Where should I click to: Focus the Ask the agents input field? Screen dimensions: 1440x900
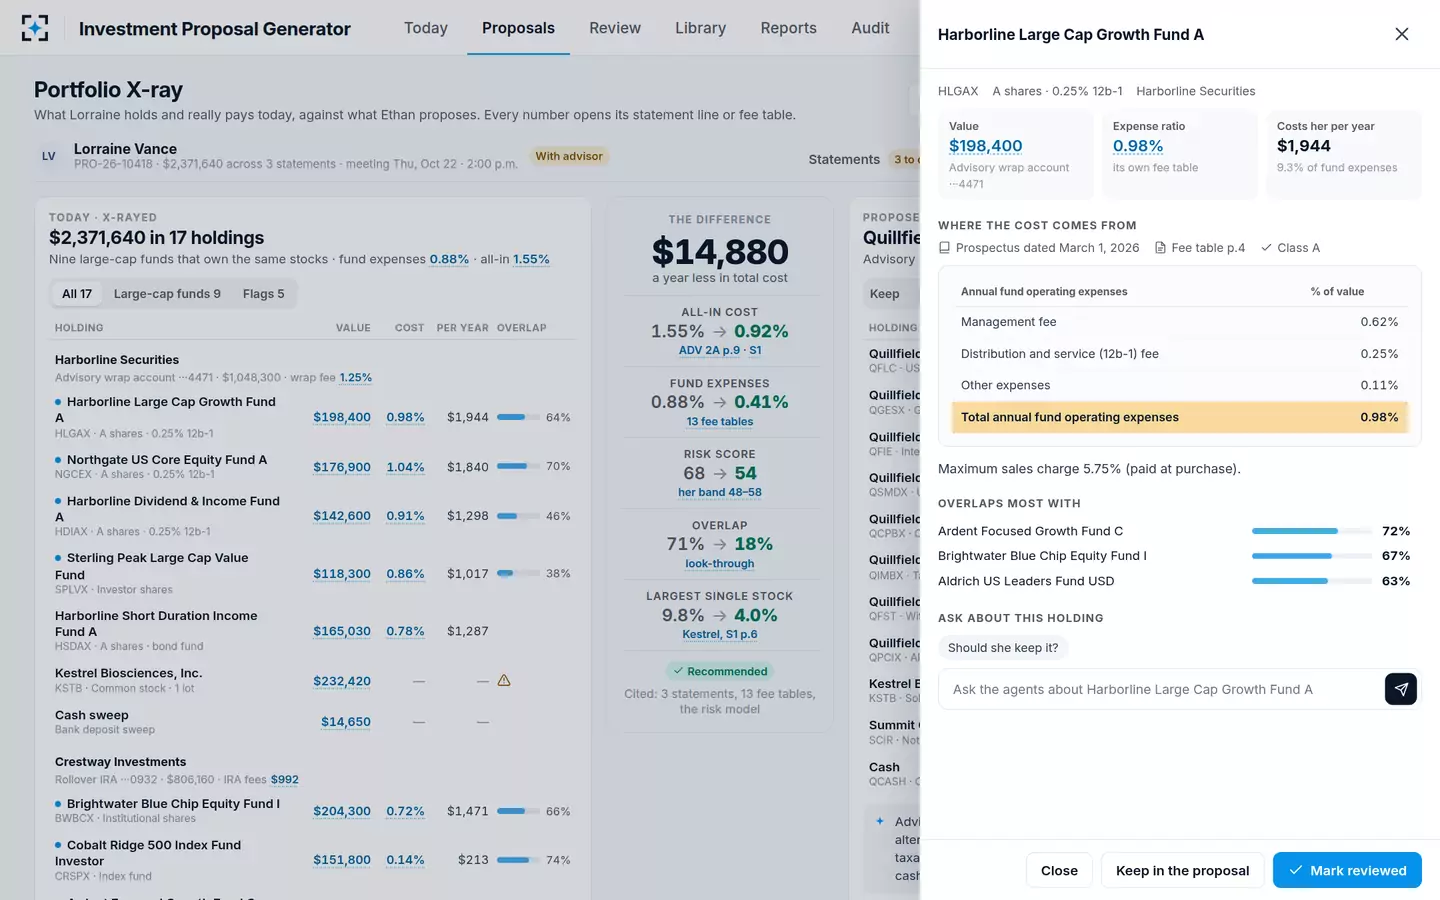pos(1160,689)
